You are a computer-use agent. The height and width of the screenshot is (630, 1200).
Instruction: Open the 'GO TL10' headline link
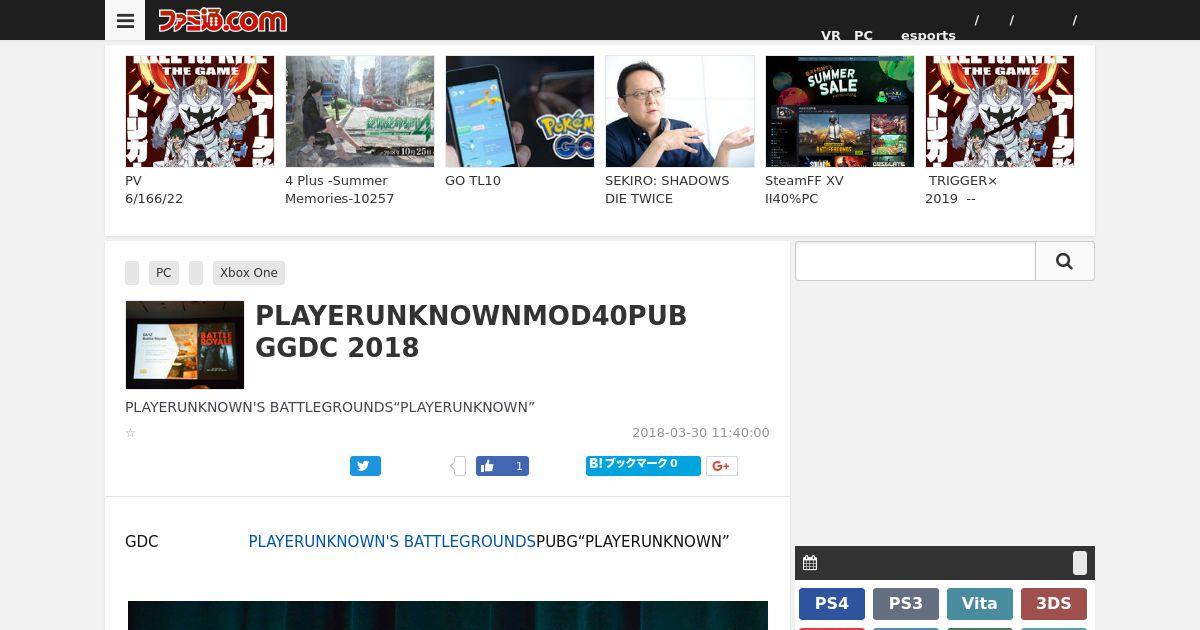point(473,181)
